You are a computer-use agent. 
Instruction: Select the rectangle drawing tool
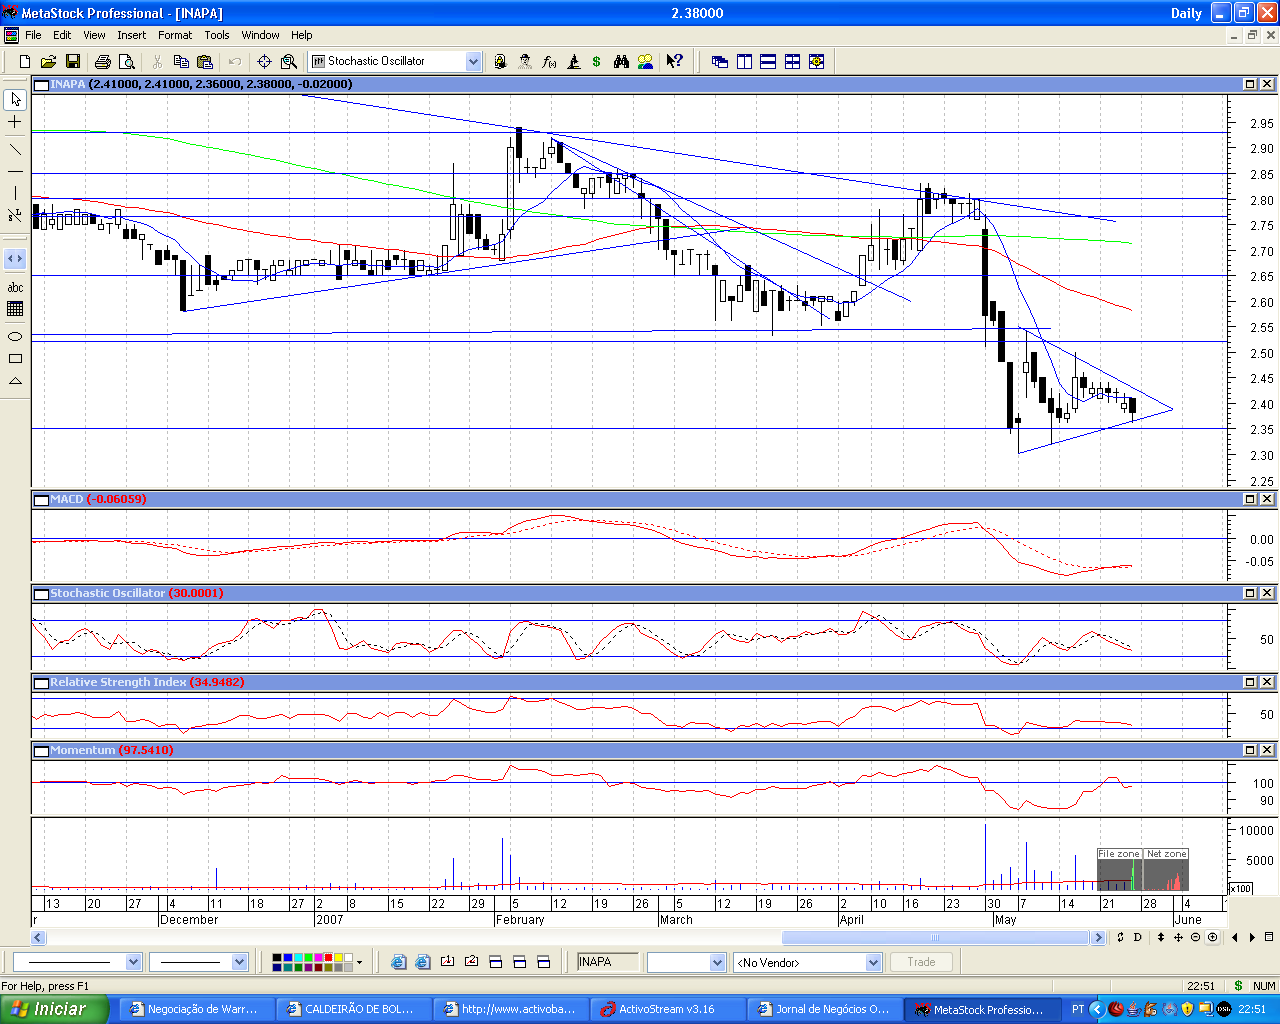click(x=15, y=359)
